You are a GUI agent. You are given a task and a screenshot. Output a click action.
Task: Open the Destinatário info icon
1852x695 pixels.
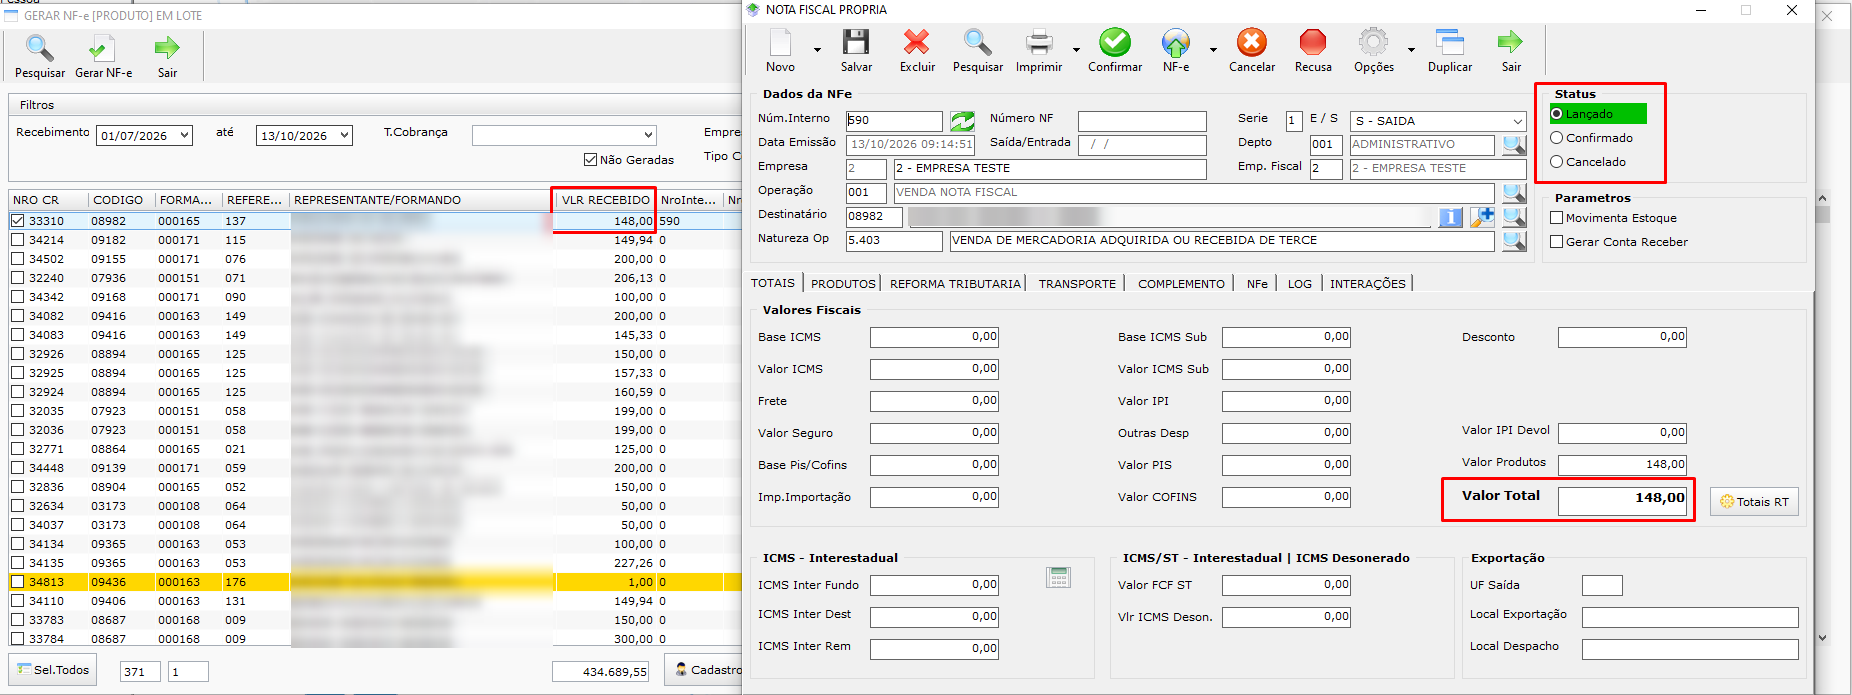[x=1450, y=217]
